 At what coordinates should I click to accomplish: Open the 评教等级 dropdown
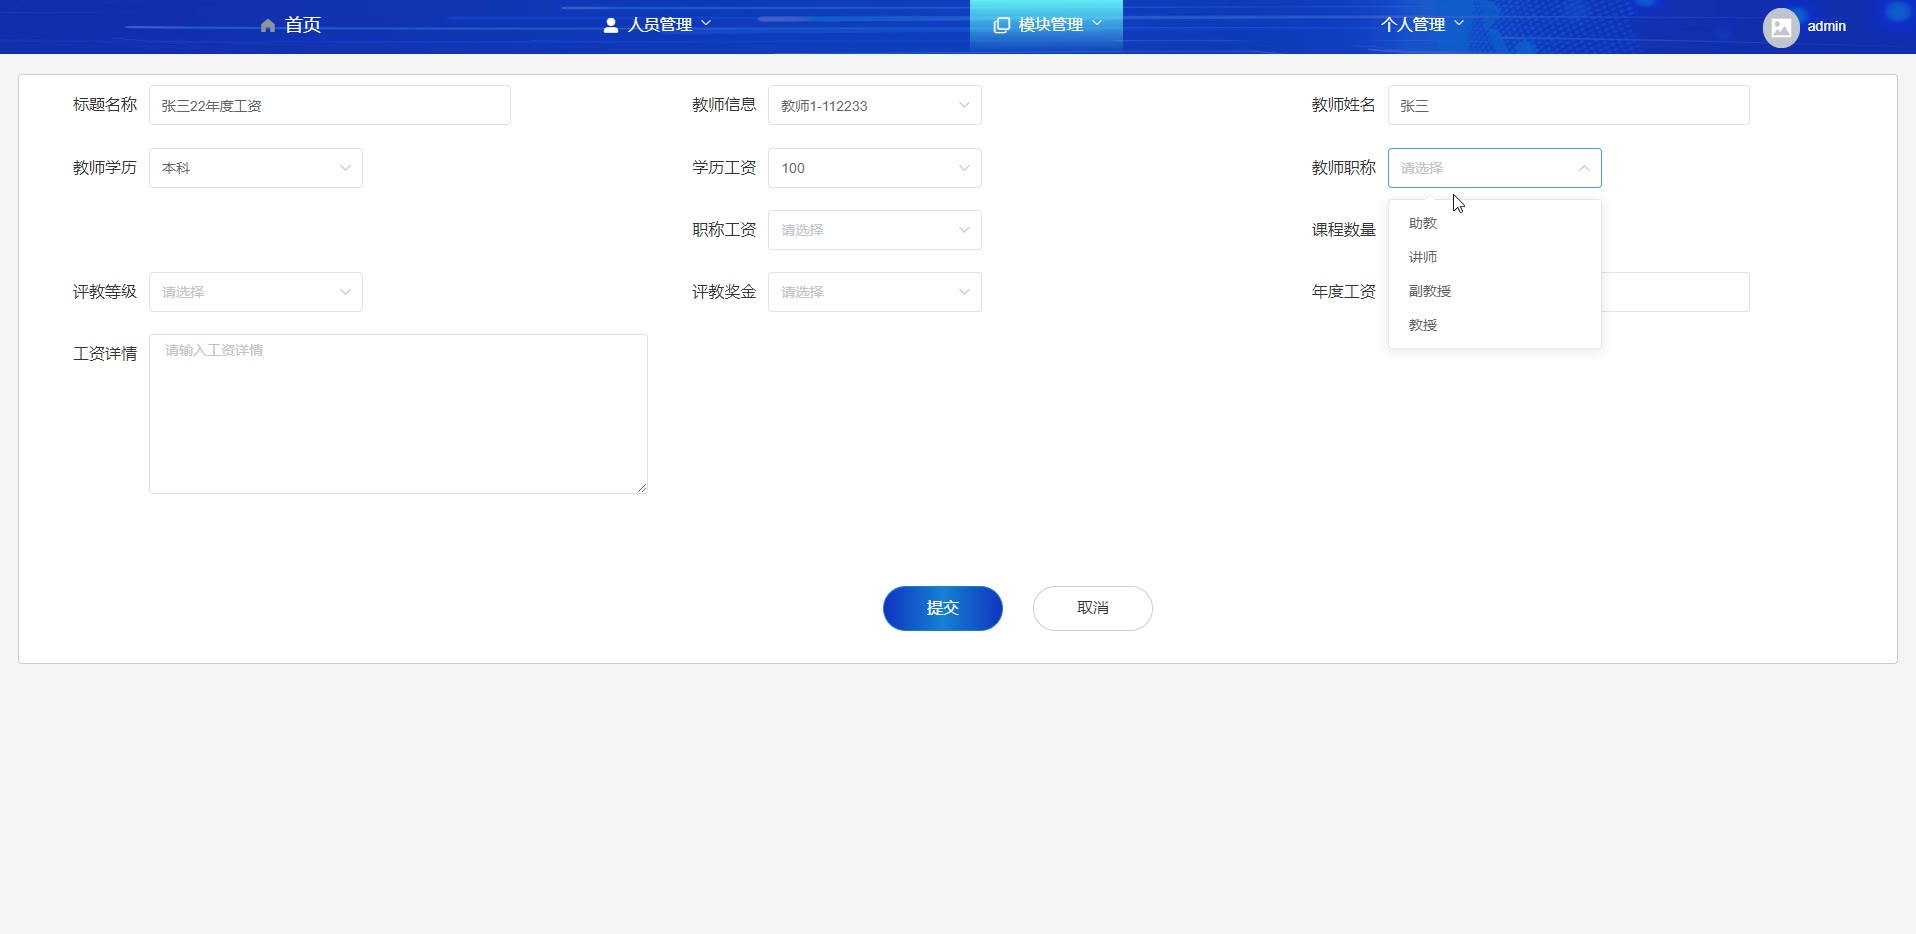point(256,292)
